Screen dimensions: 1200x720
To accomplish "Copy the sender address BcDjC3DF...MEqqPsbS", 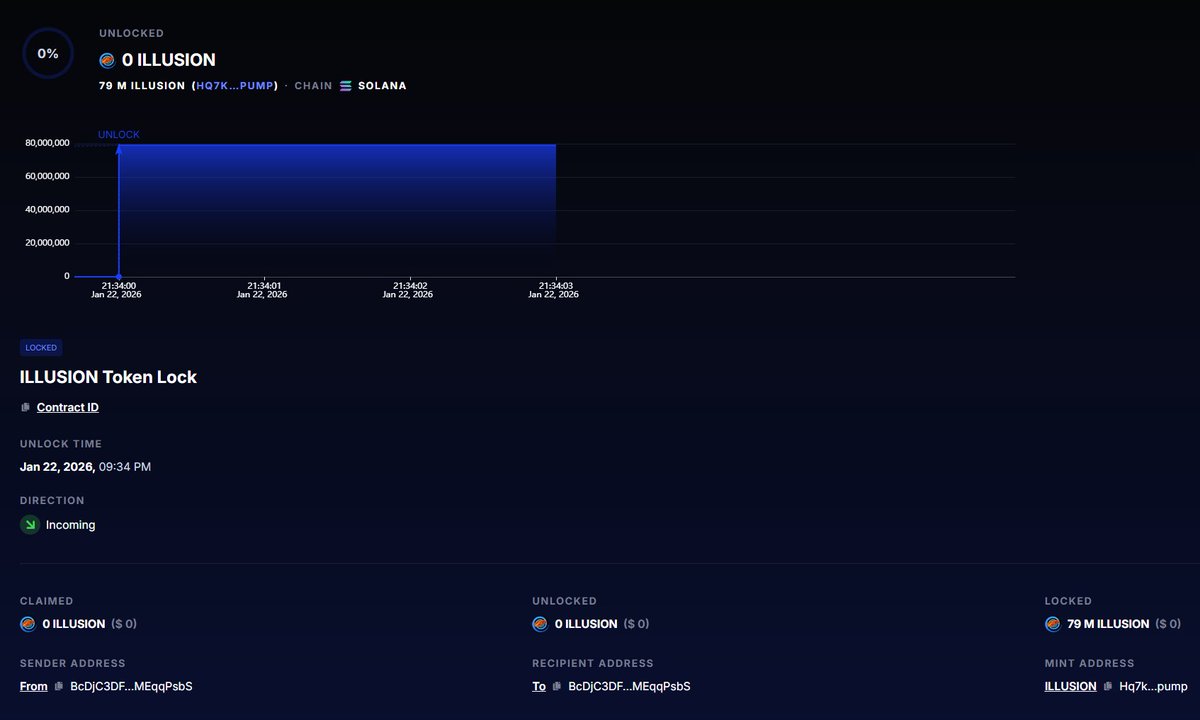I will point(59,687).
